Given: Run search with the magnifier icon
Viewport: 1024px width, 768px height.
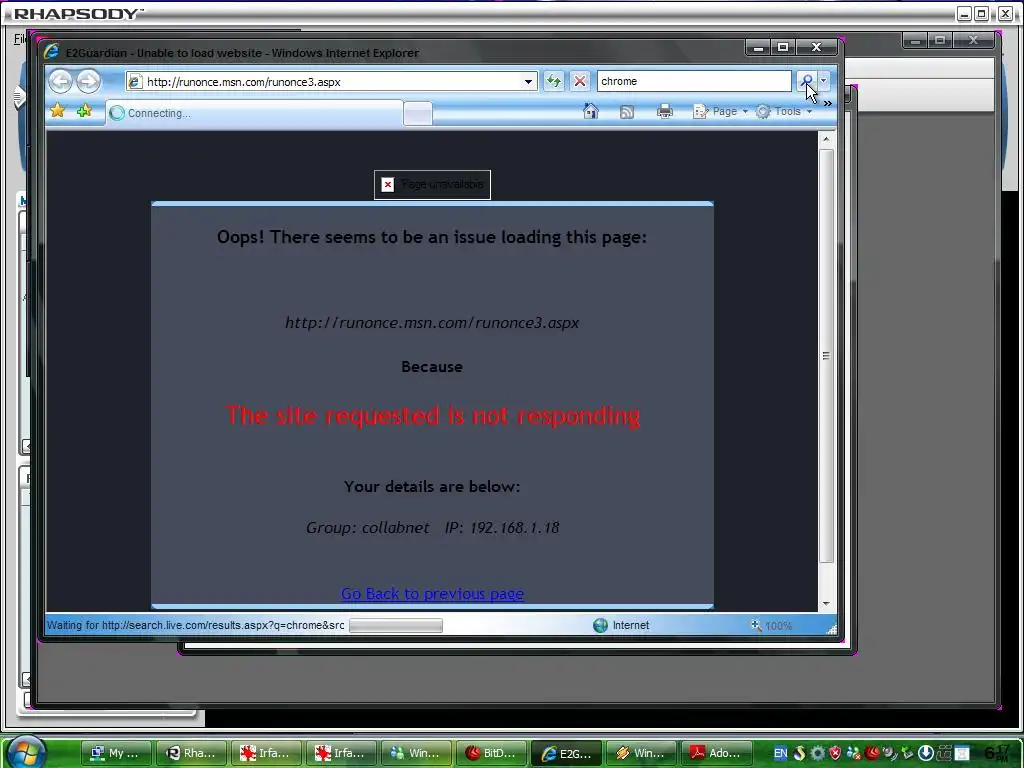Looking at the screenshot, I should pyautogui.click(x=807, y=81).
